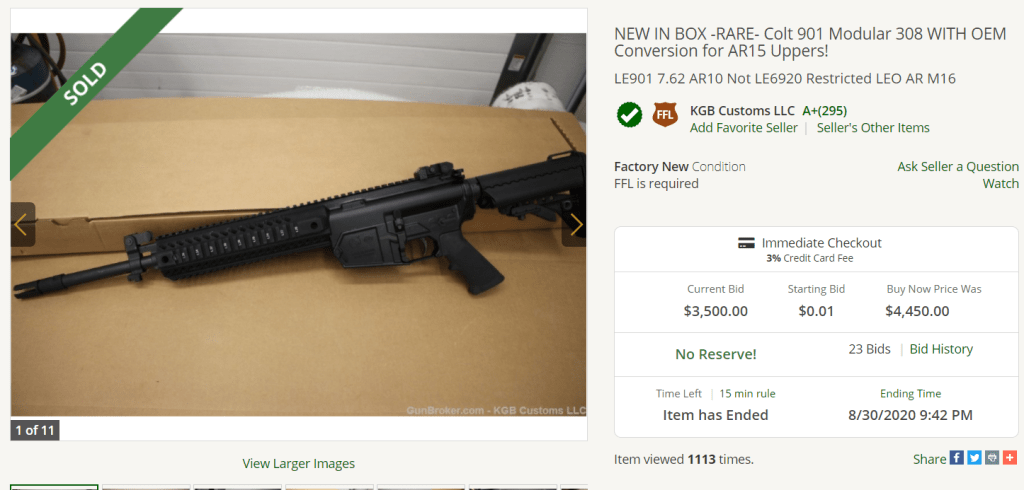The height and width of the screenshot is (490, 1024).
Task: Click the green verified seller checkmark badge
Action: point(630,115)
